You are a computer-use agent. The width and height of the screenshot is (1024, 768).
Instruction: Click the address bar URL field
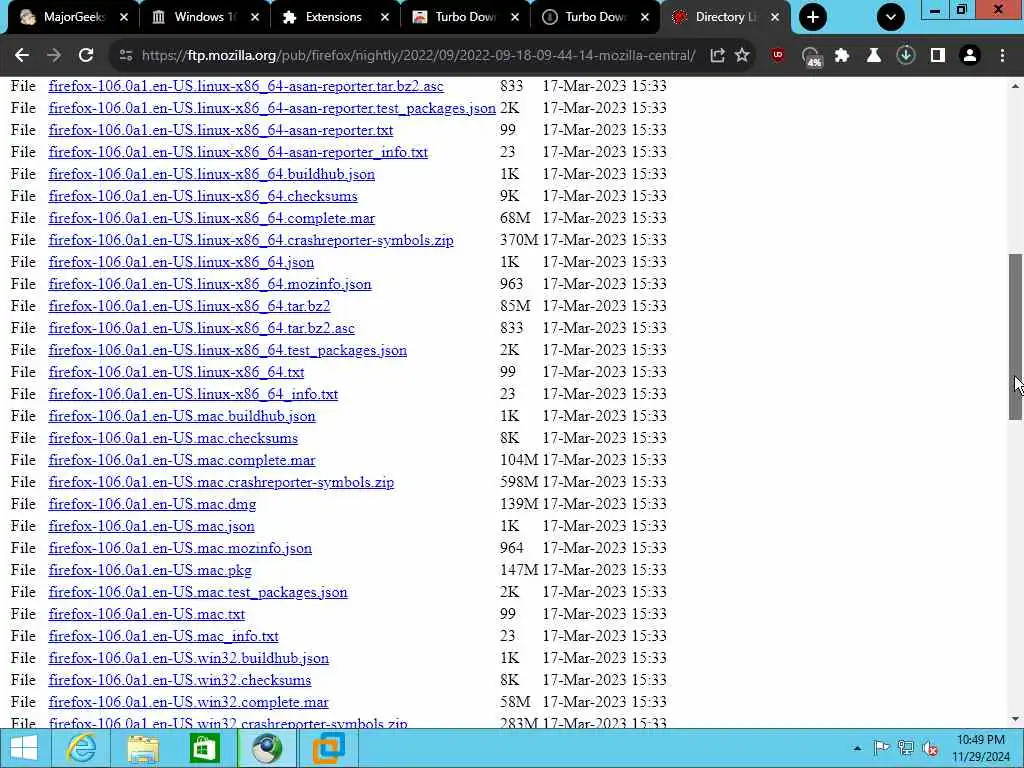point(418,56)
